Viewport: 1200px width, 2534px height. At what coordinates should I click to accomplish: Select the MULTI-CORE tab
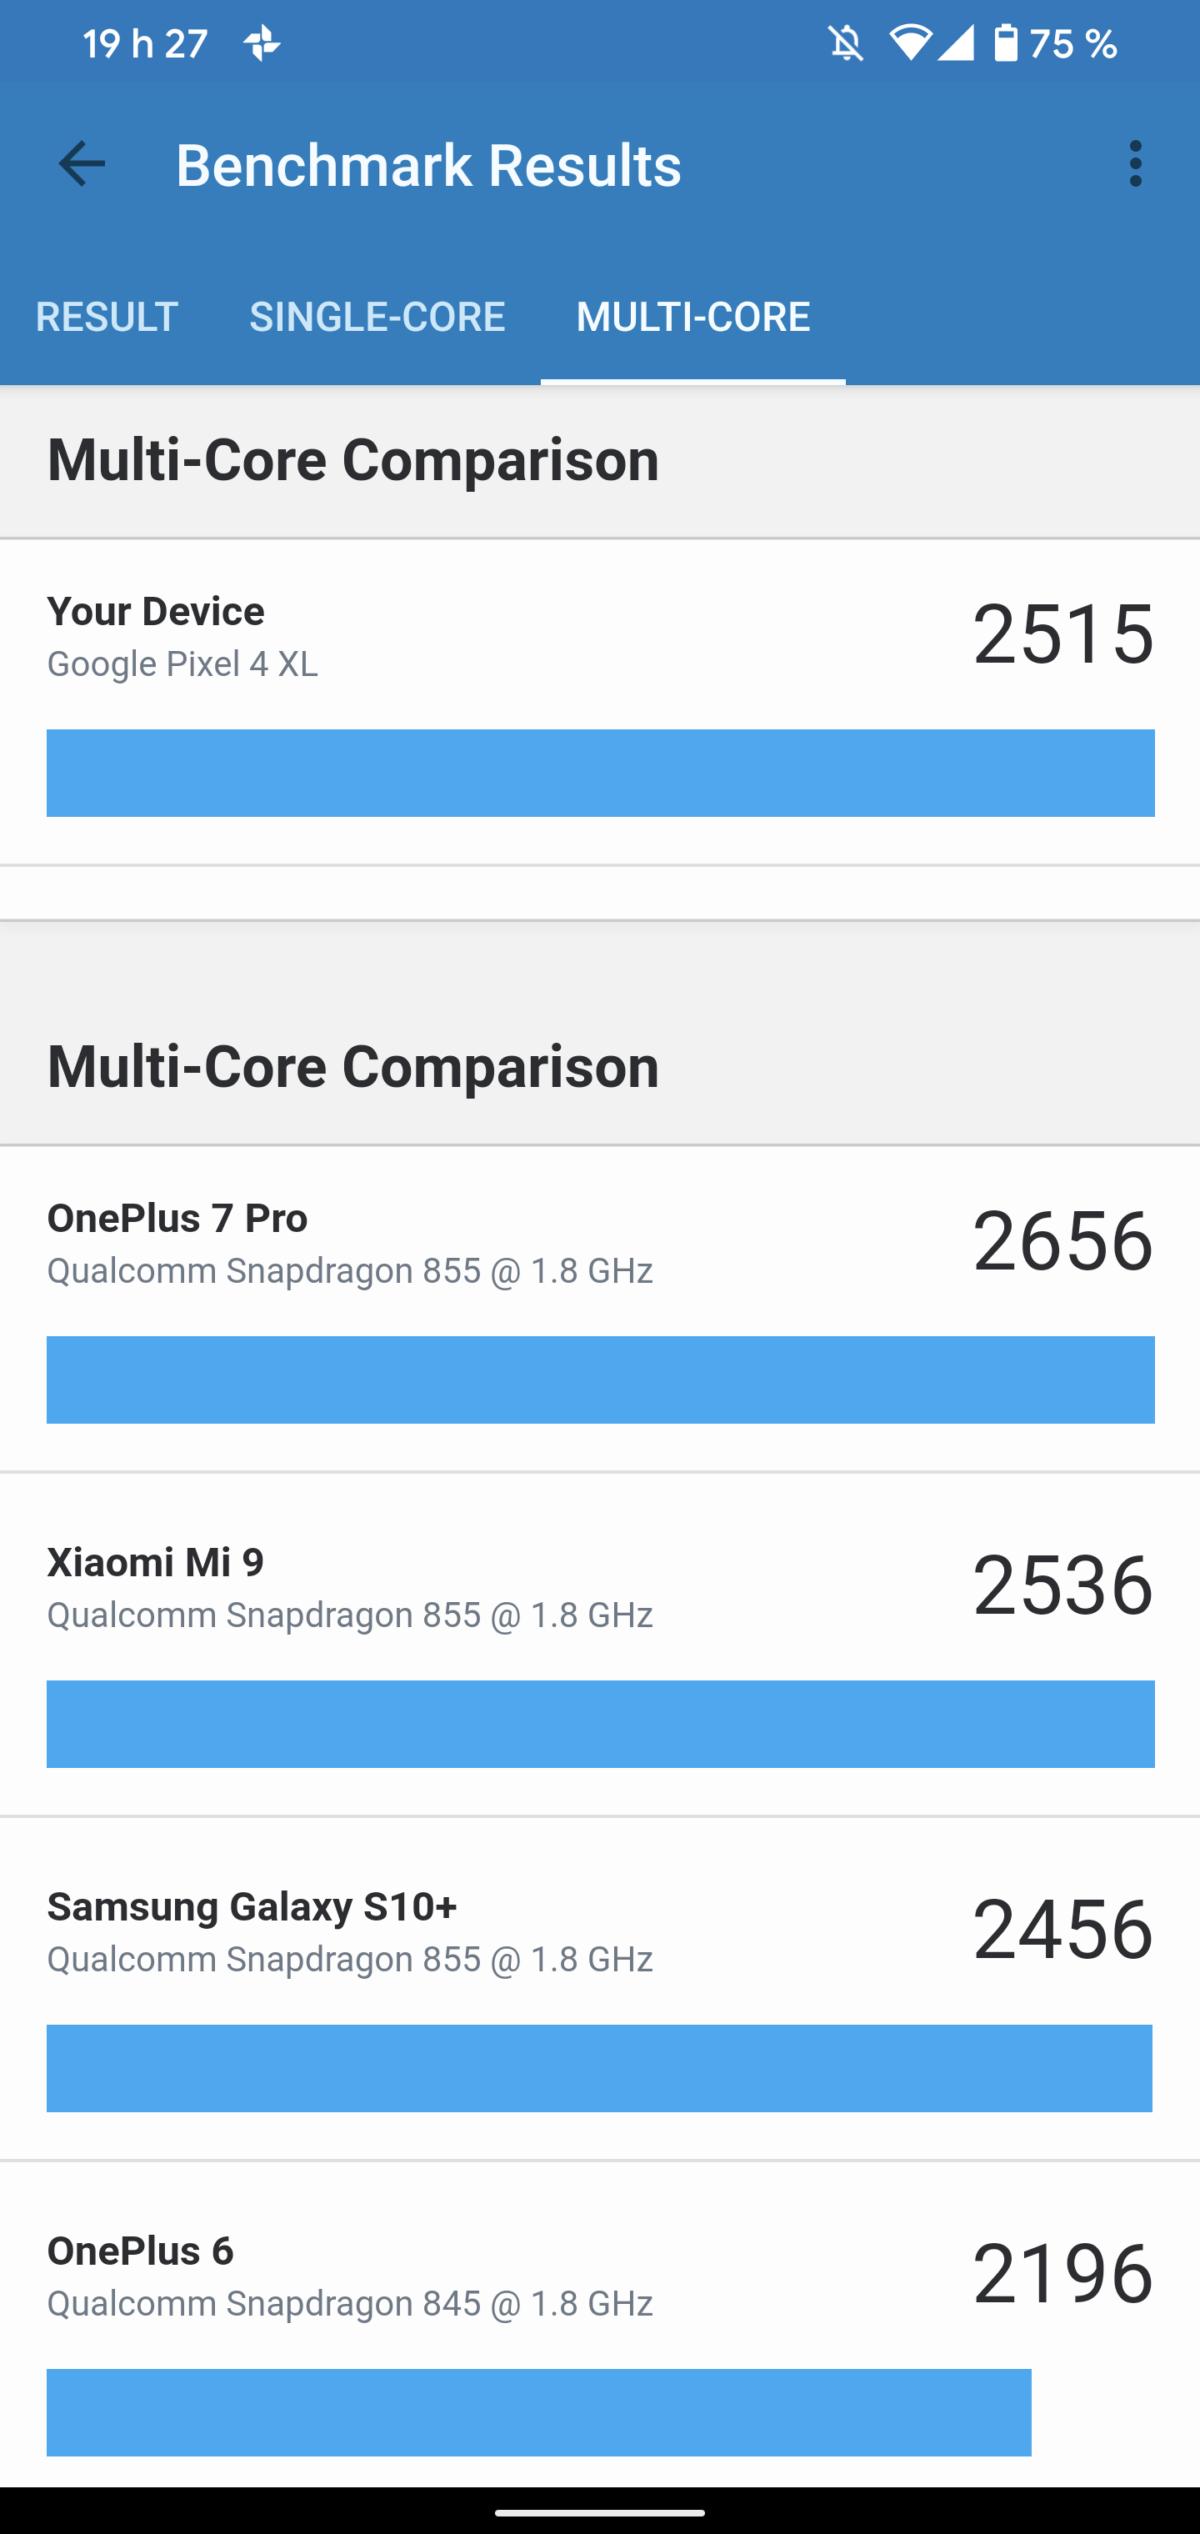click(693, 317)
